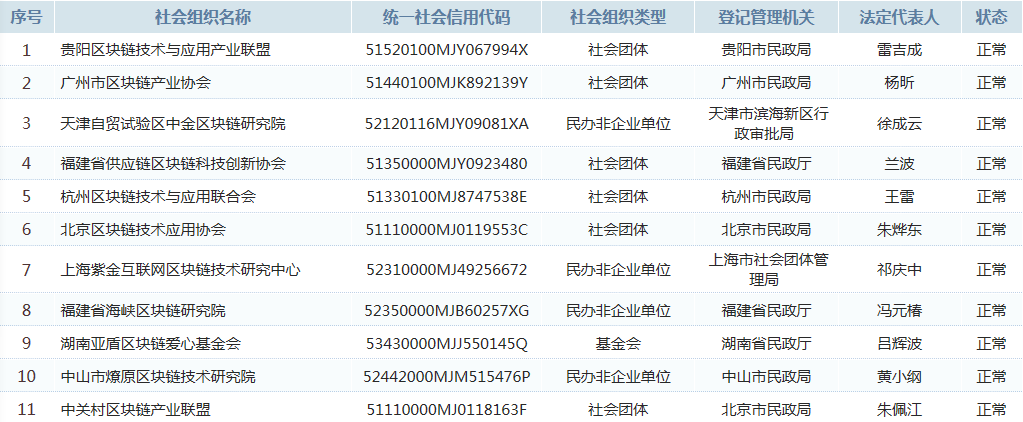This screenshot has width=1023, height=422.
Task: Open 福建省供应链区块链科技创新协会 entry
Action: (x=173, y=164)
